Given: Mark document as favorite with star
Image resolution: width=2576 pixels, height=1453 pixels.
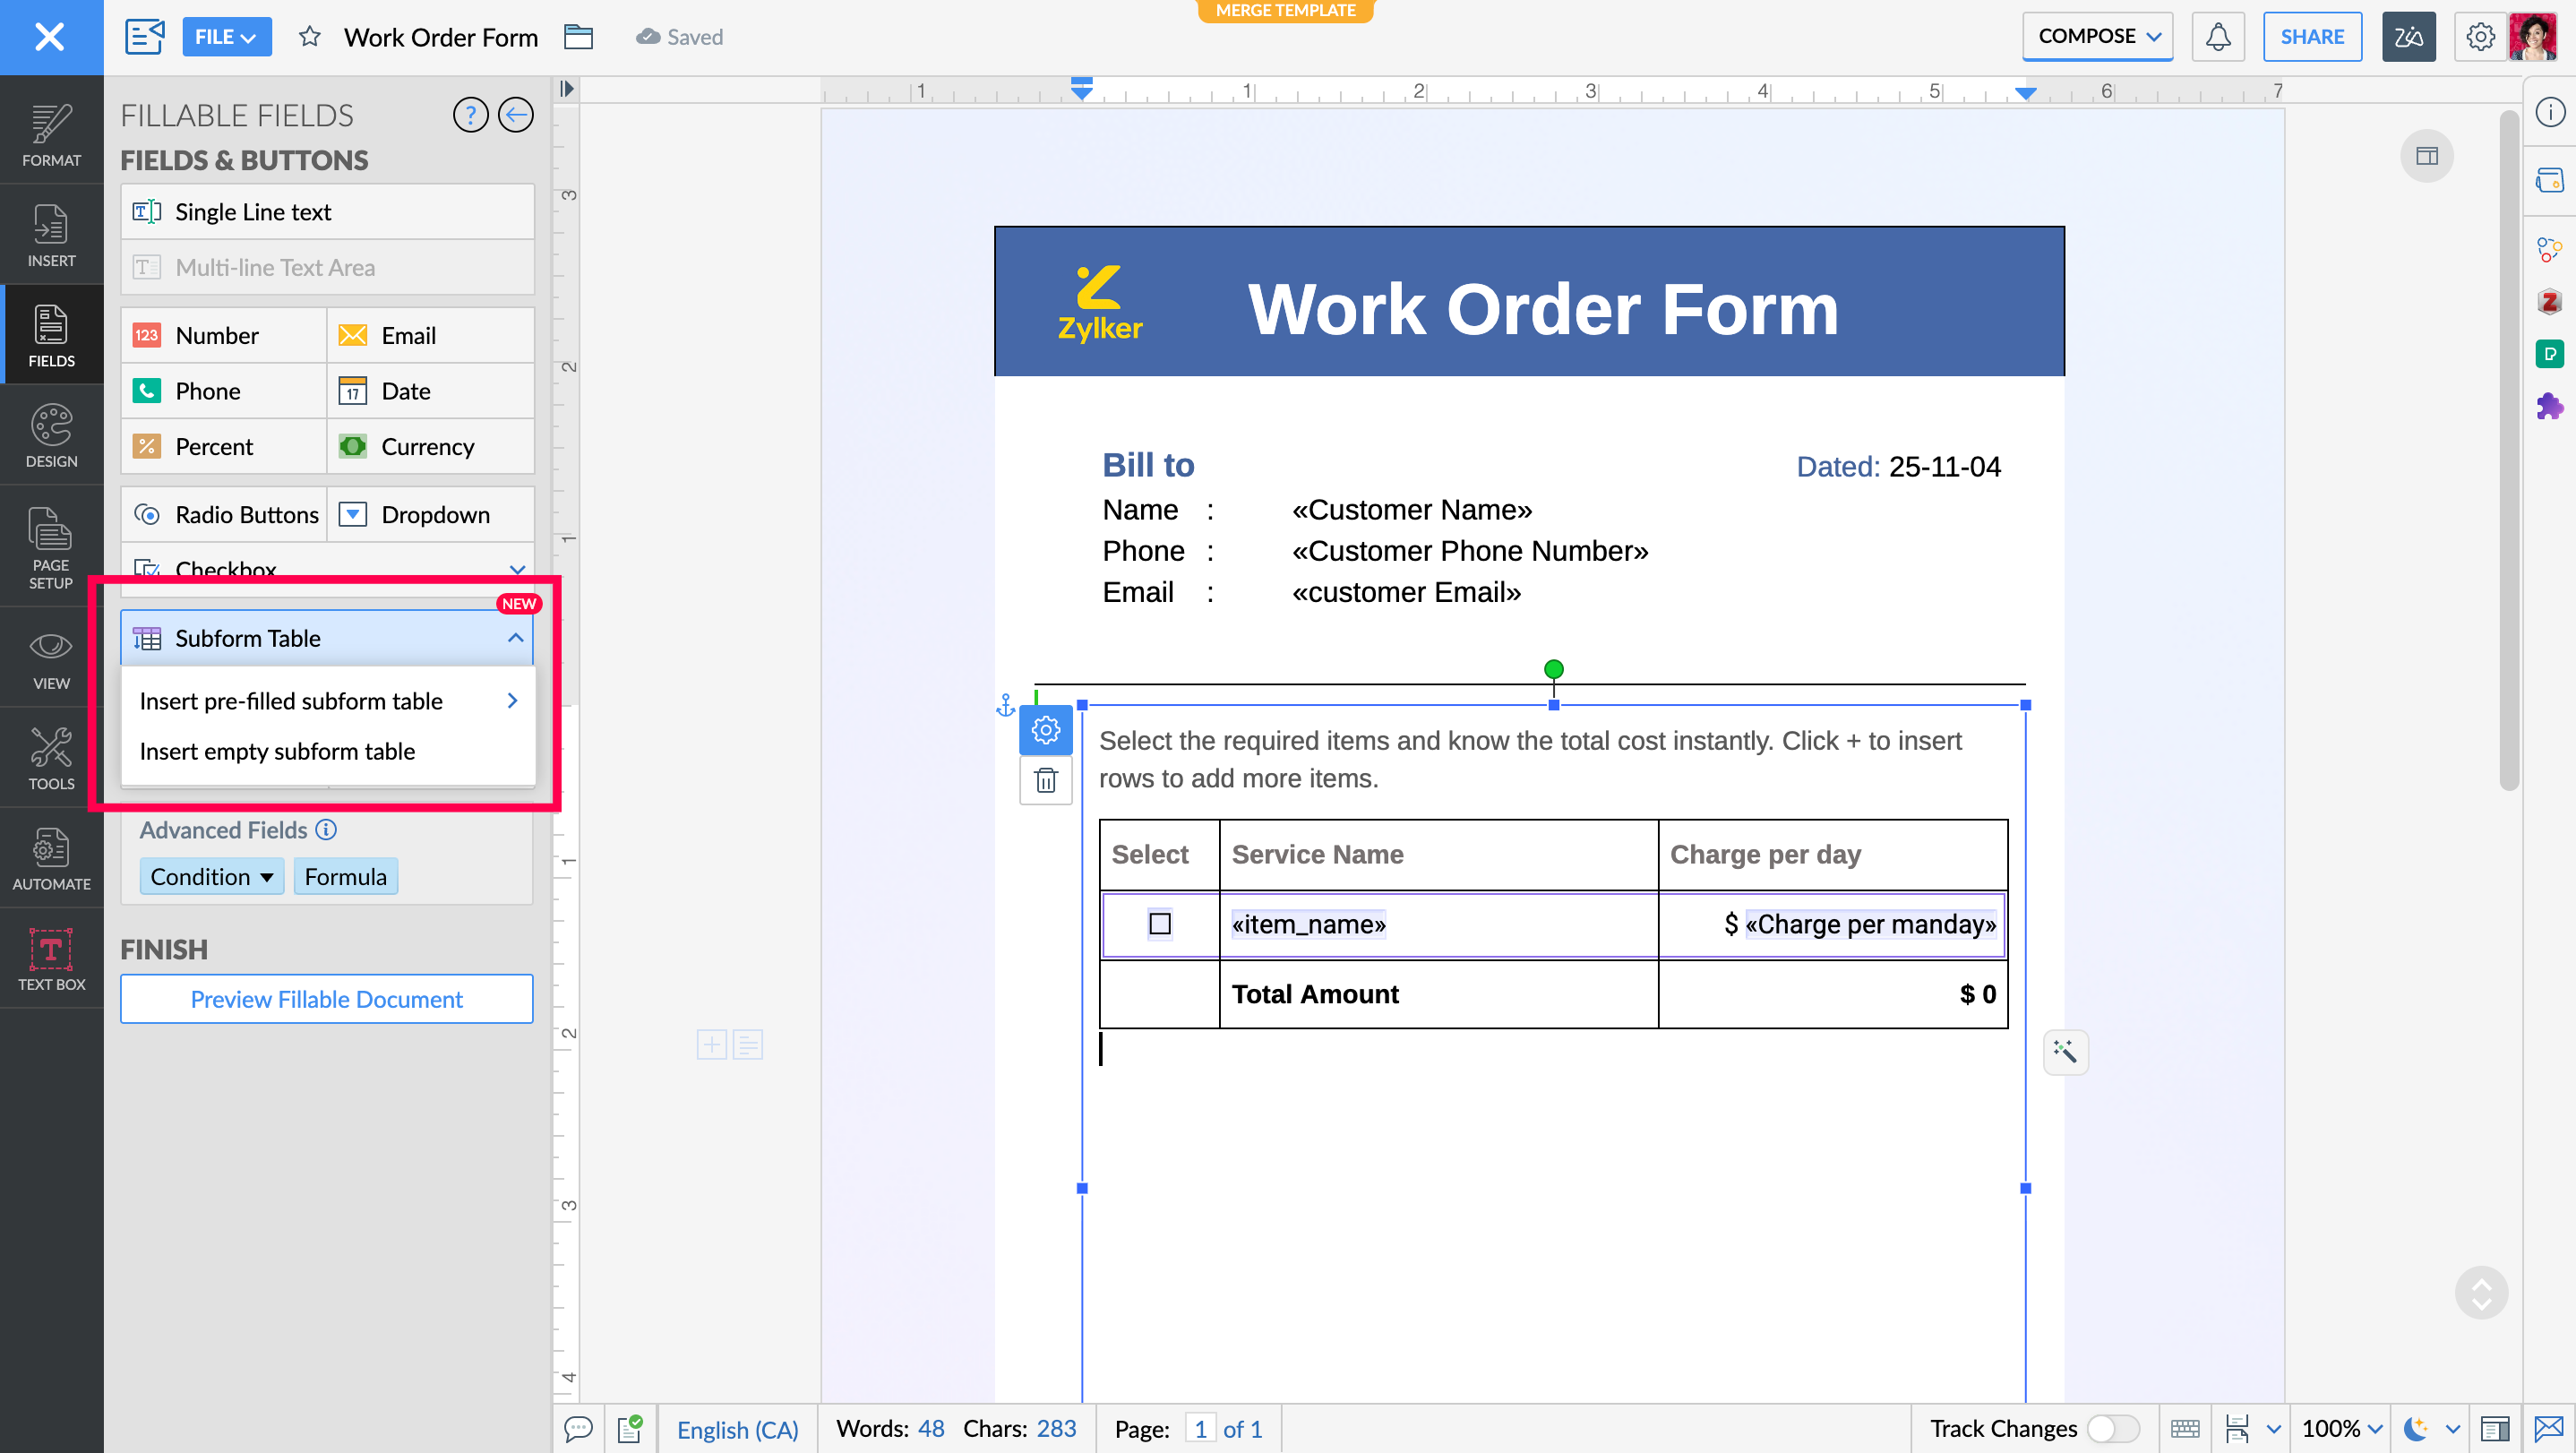Looking at the screenshot, I should pyautogui.click(x=309, y=37).
